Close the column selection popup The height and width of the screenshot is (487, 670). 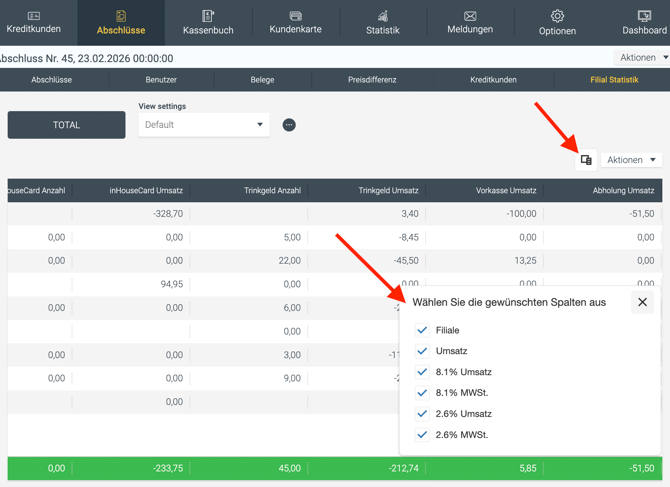coord(642,302)
